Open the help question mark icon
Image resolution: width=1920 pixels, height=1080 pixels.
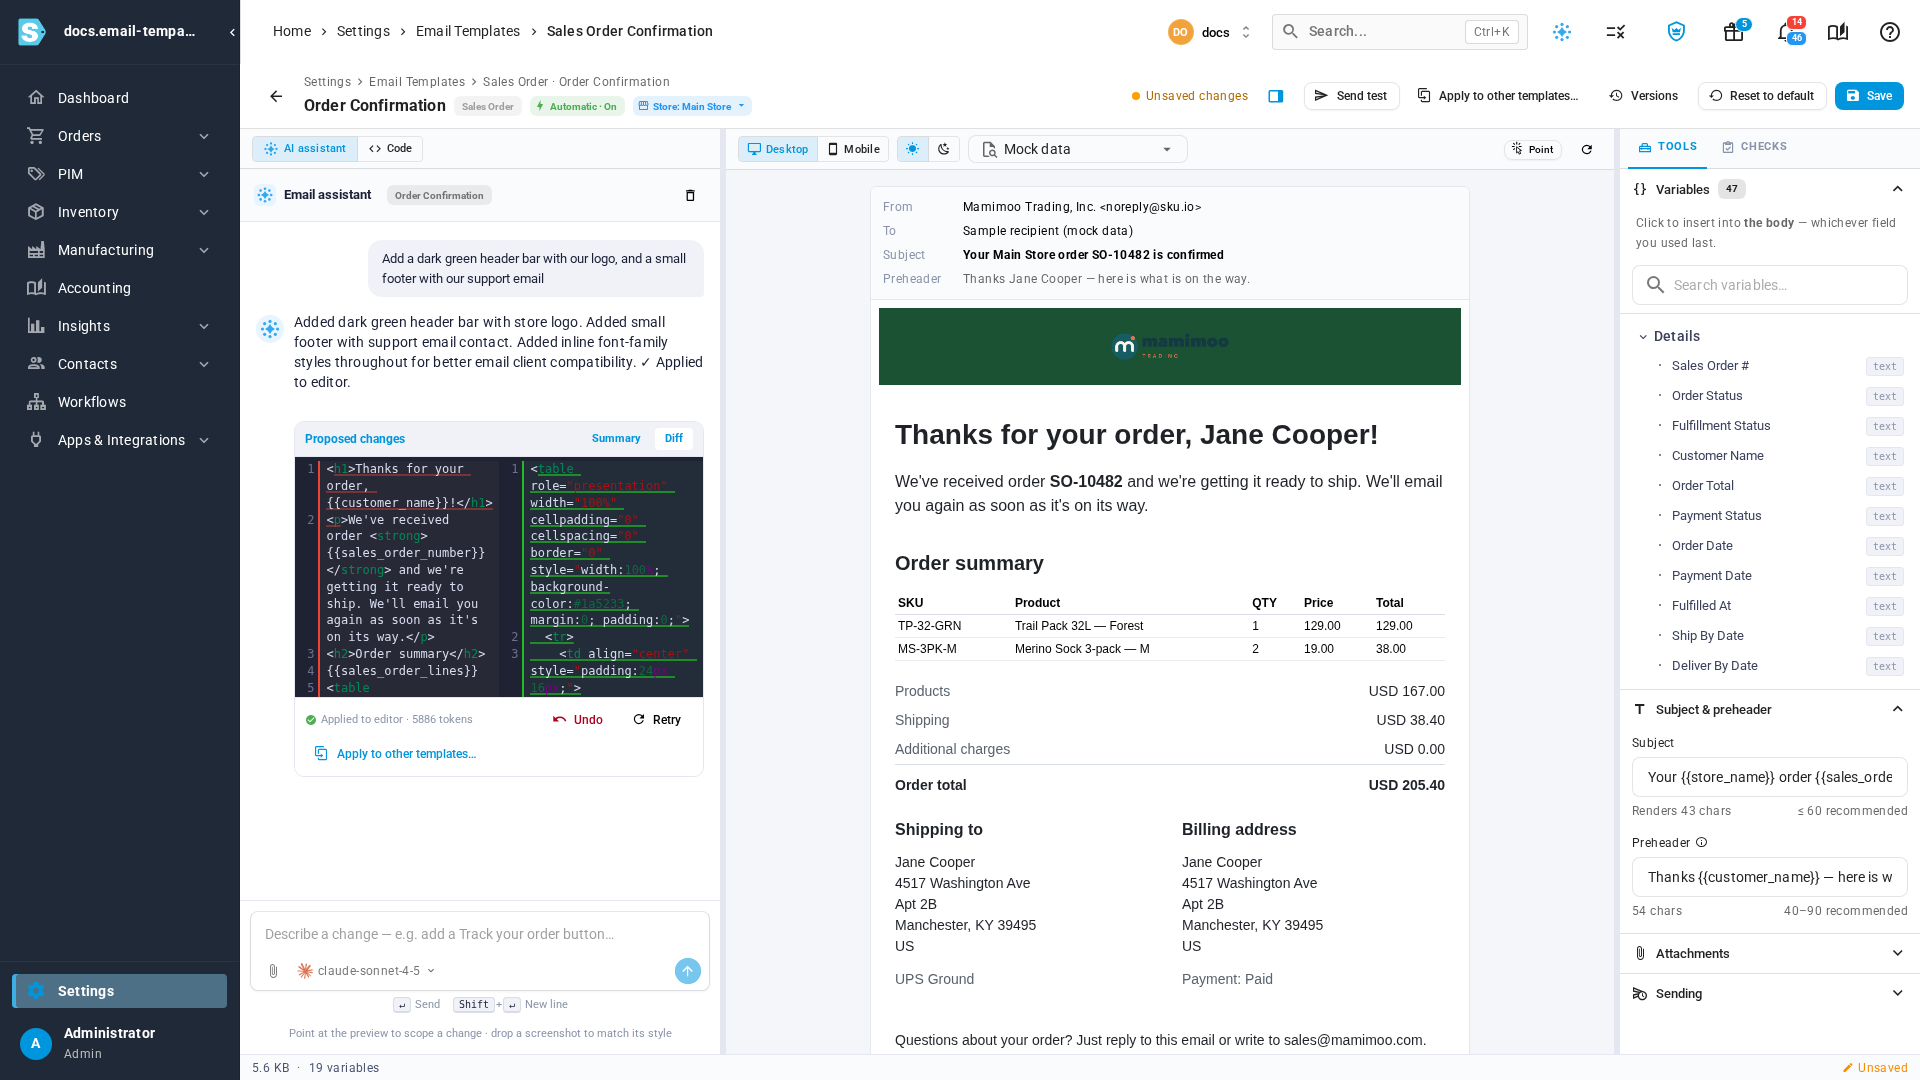click(1890, 32)
